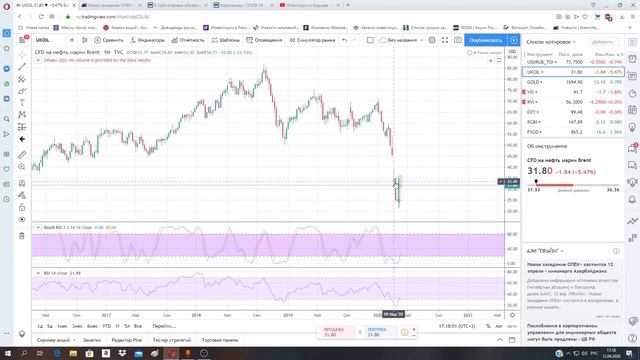640x360 pixels.
Task: Click the blue Опубликовать publish button
Action: coord(486,40)
